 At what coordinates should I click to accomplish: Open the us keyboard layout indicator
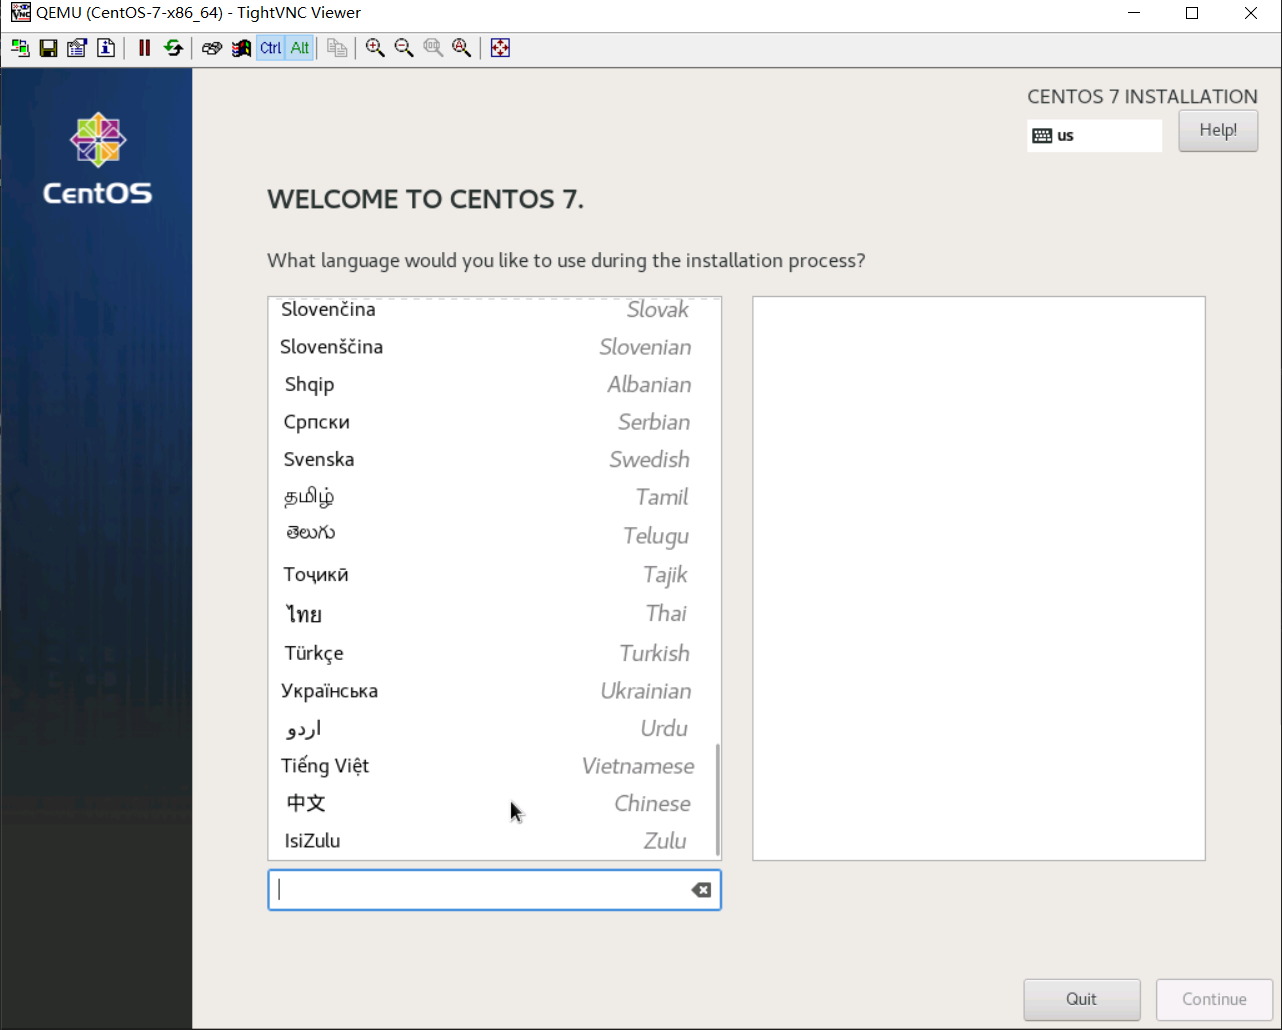[1094, 135]
